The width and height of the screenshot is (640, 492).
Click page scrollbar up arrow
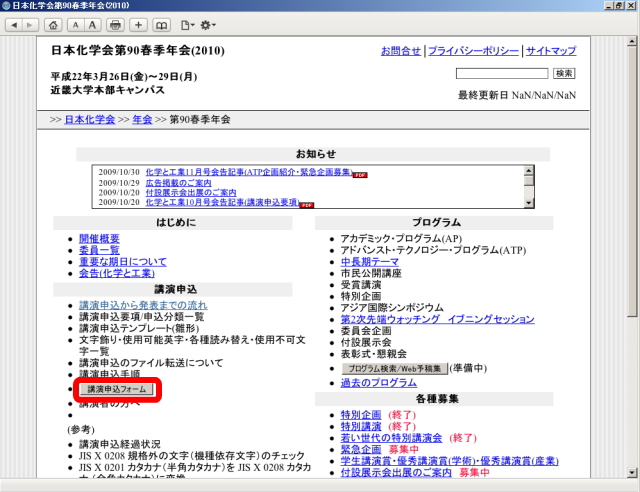(x=632, y=41)
